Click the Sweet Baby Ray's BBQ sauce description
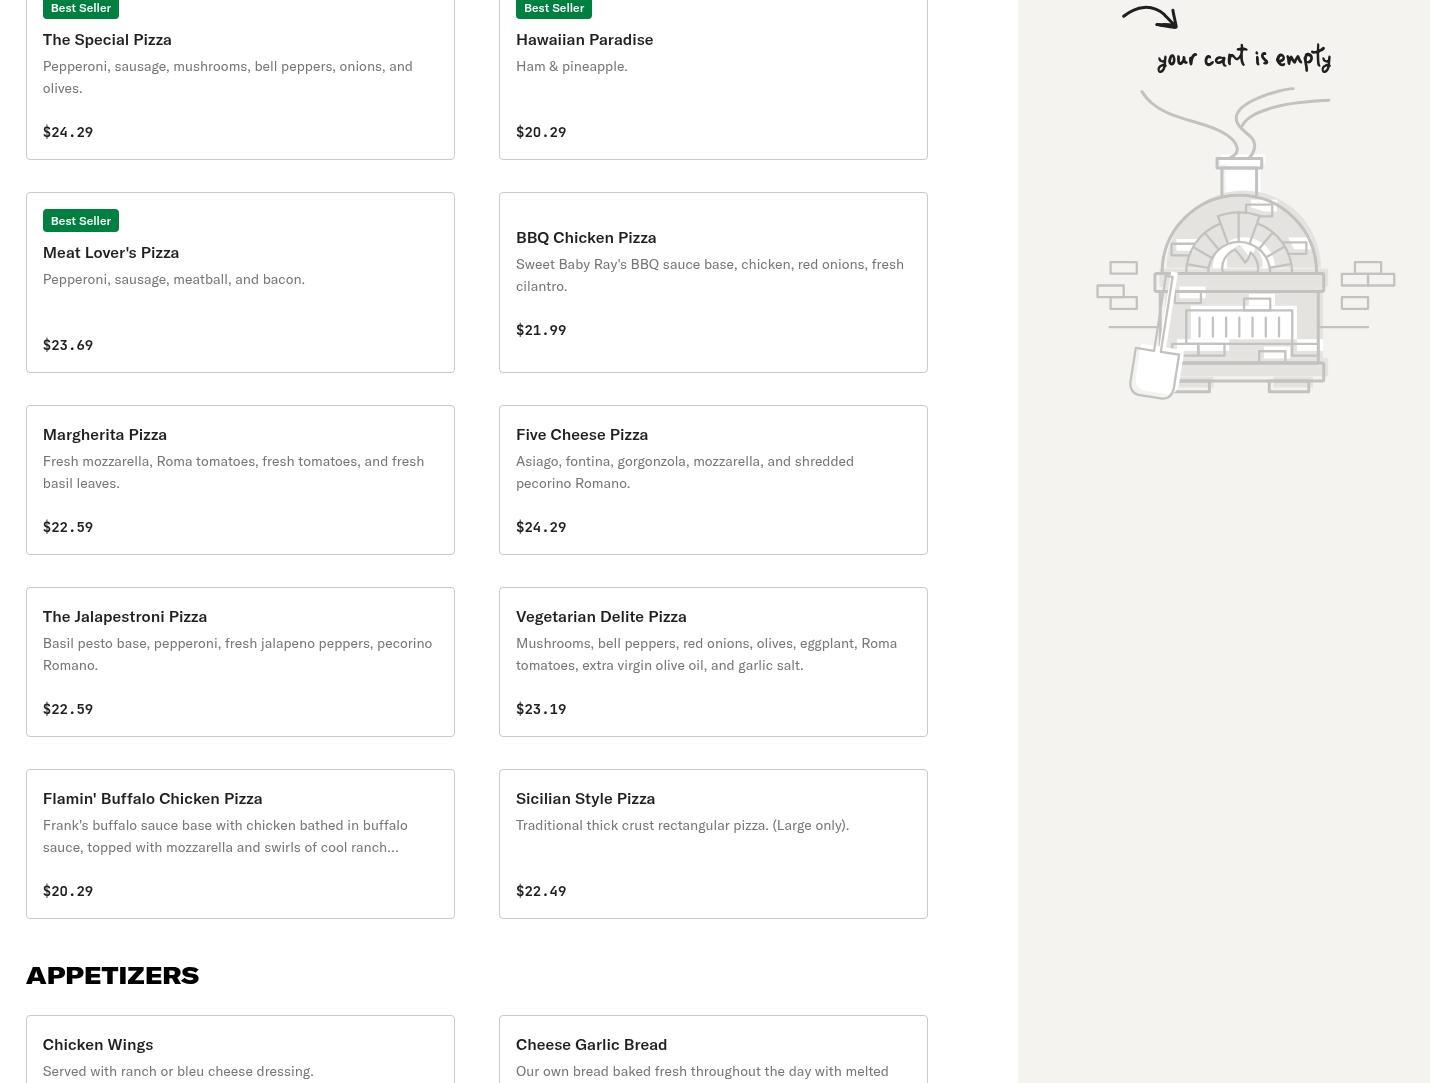This screenshot has width=1430, height=1083. point(710,275)
